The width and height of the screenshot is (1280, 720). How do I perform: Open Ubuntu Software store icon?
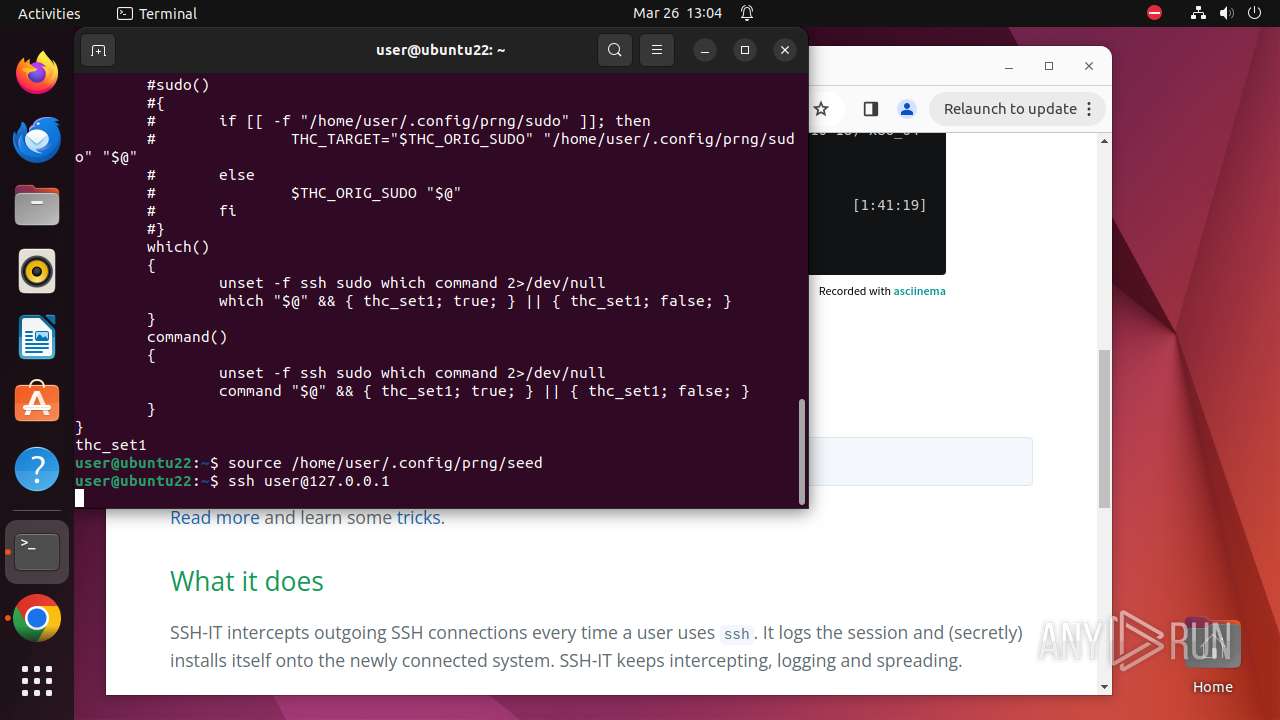37,403
